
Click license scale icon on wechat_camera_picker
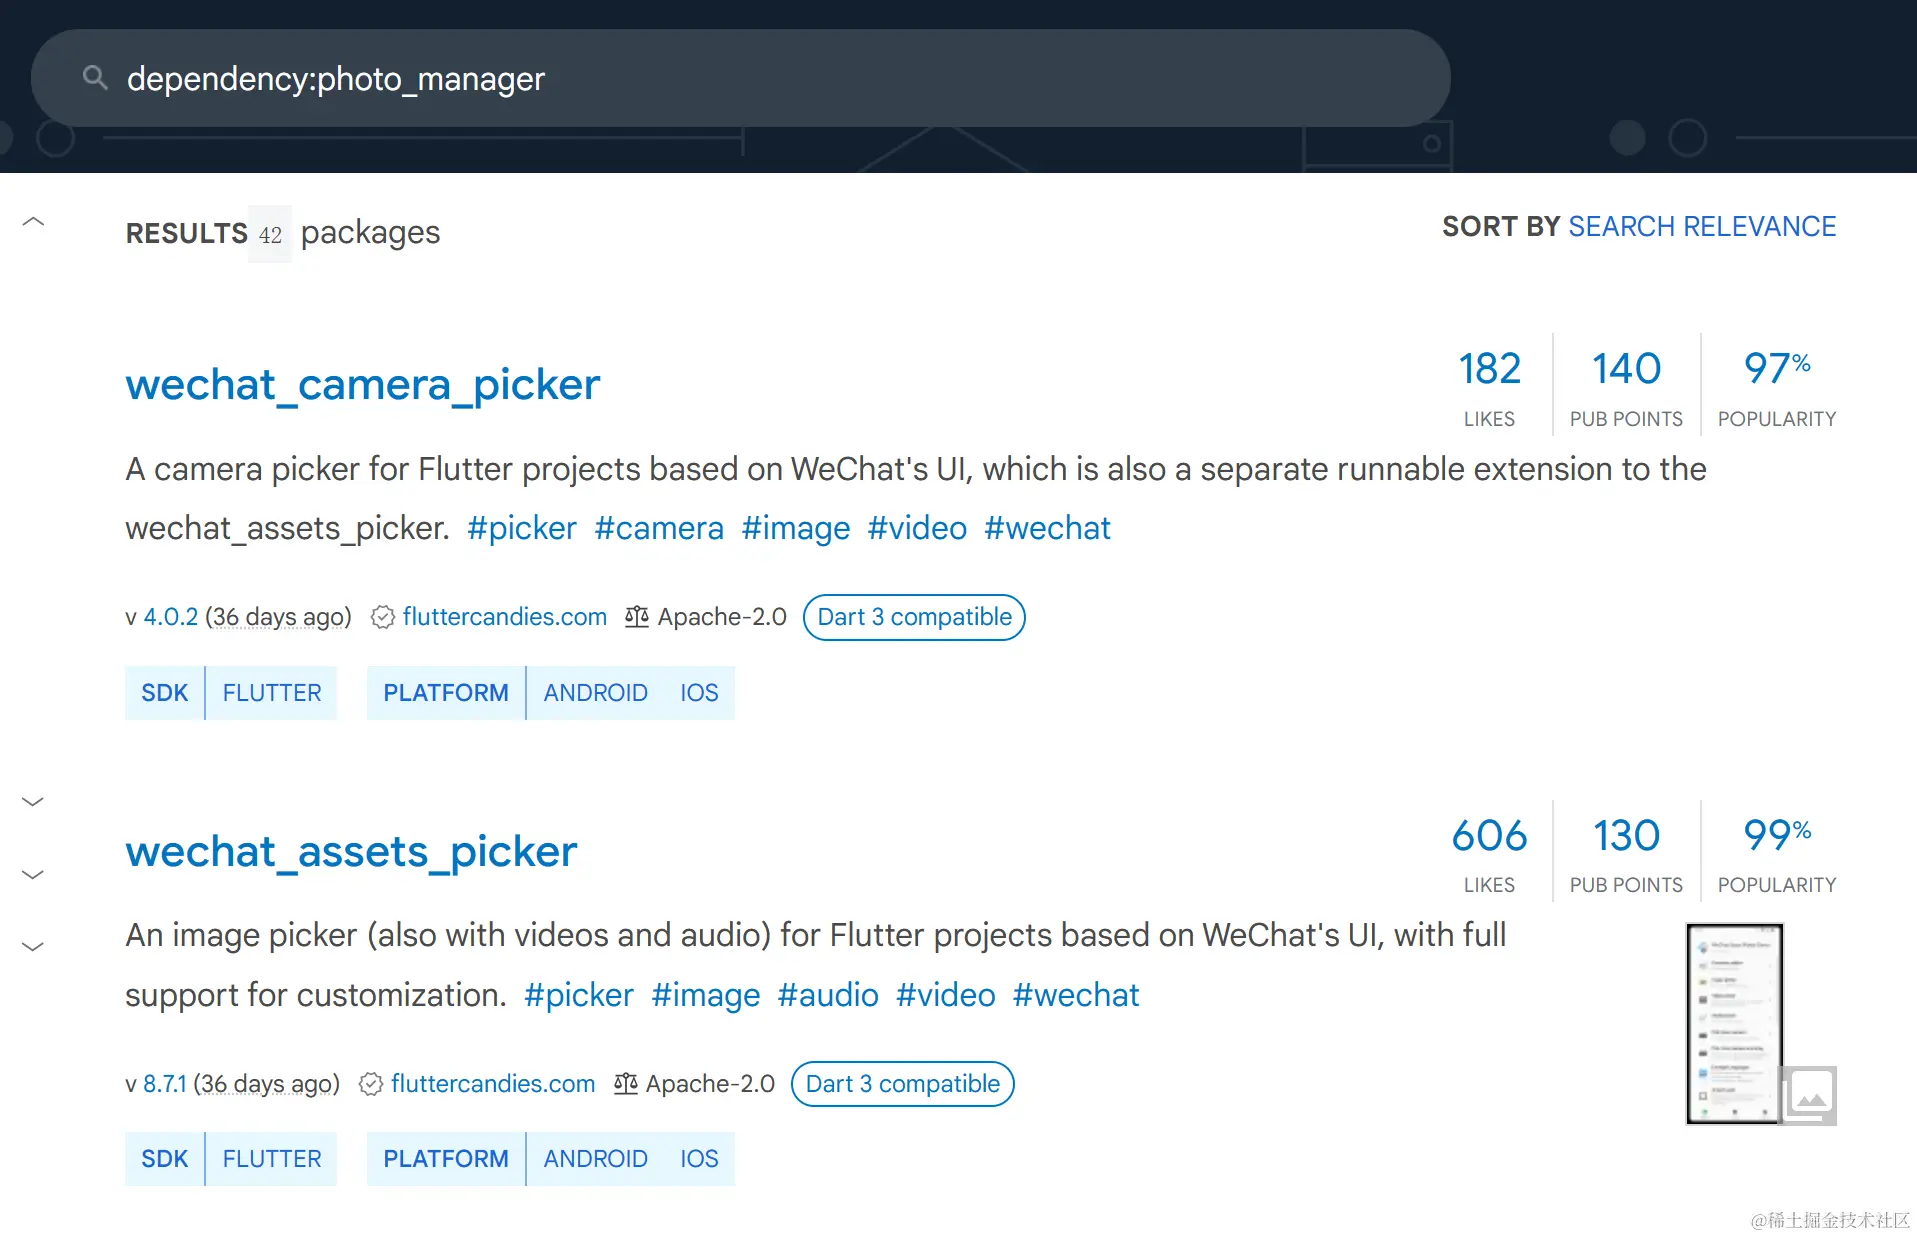click(637, 617)
